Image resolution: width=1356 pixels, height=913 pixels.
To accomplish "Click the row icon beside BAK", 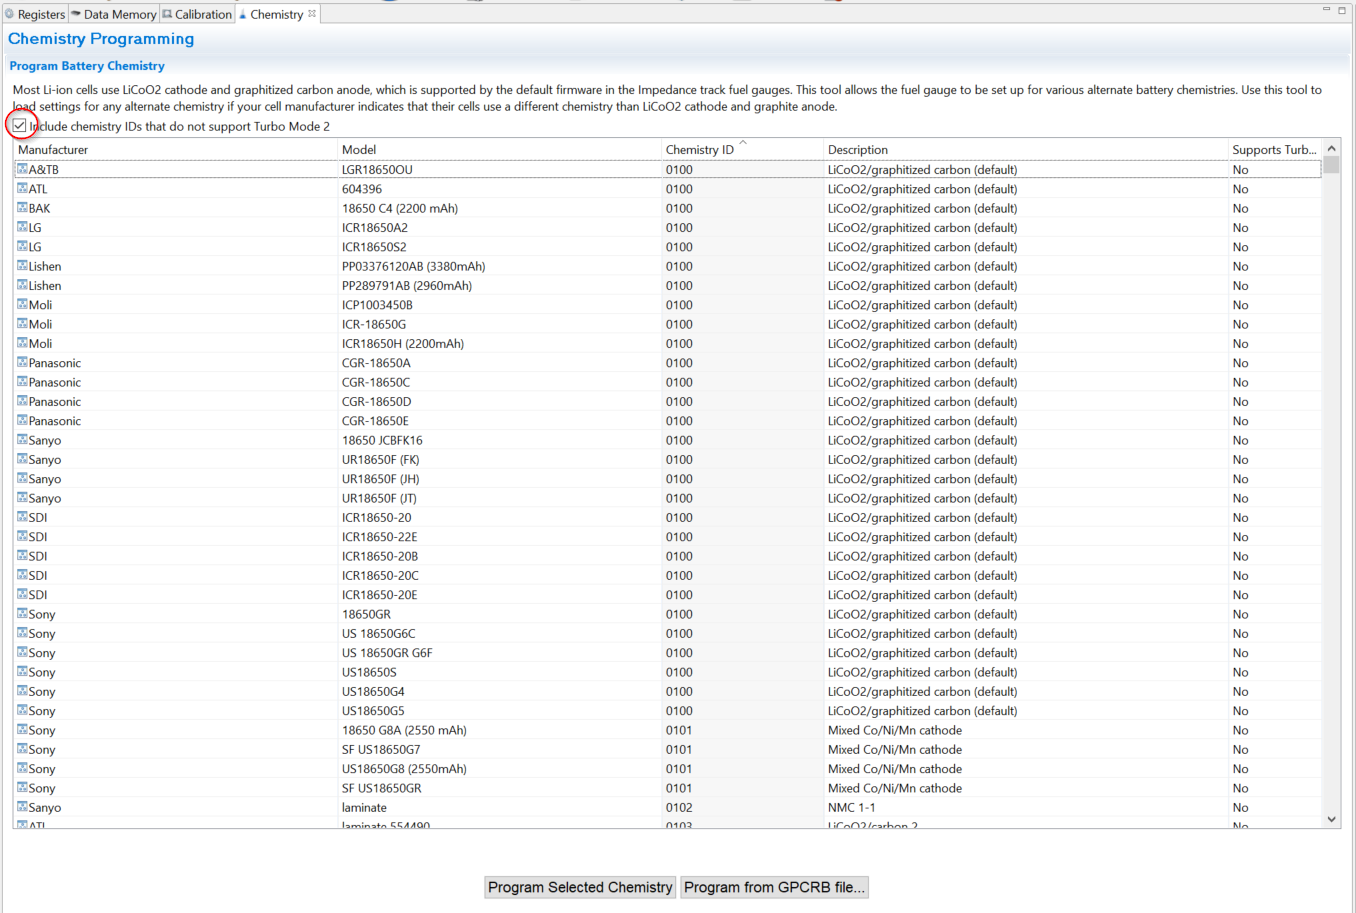I will 22,208.
